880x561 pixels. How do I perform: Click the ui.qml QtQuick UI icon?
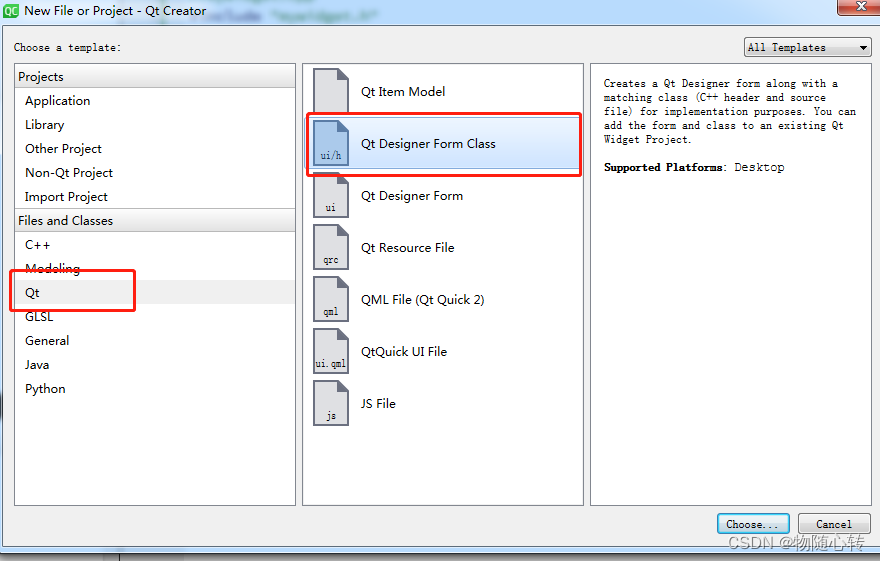point(331,351)
